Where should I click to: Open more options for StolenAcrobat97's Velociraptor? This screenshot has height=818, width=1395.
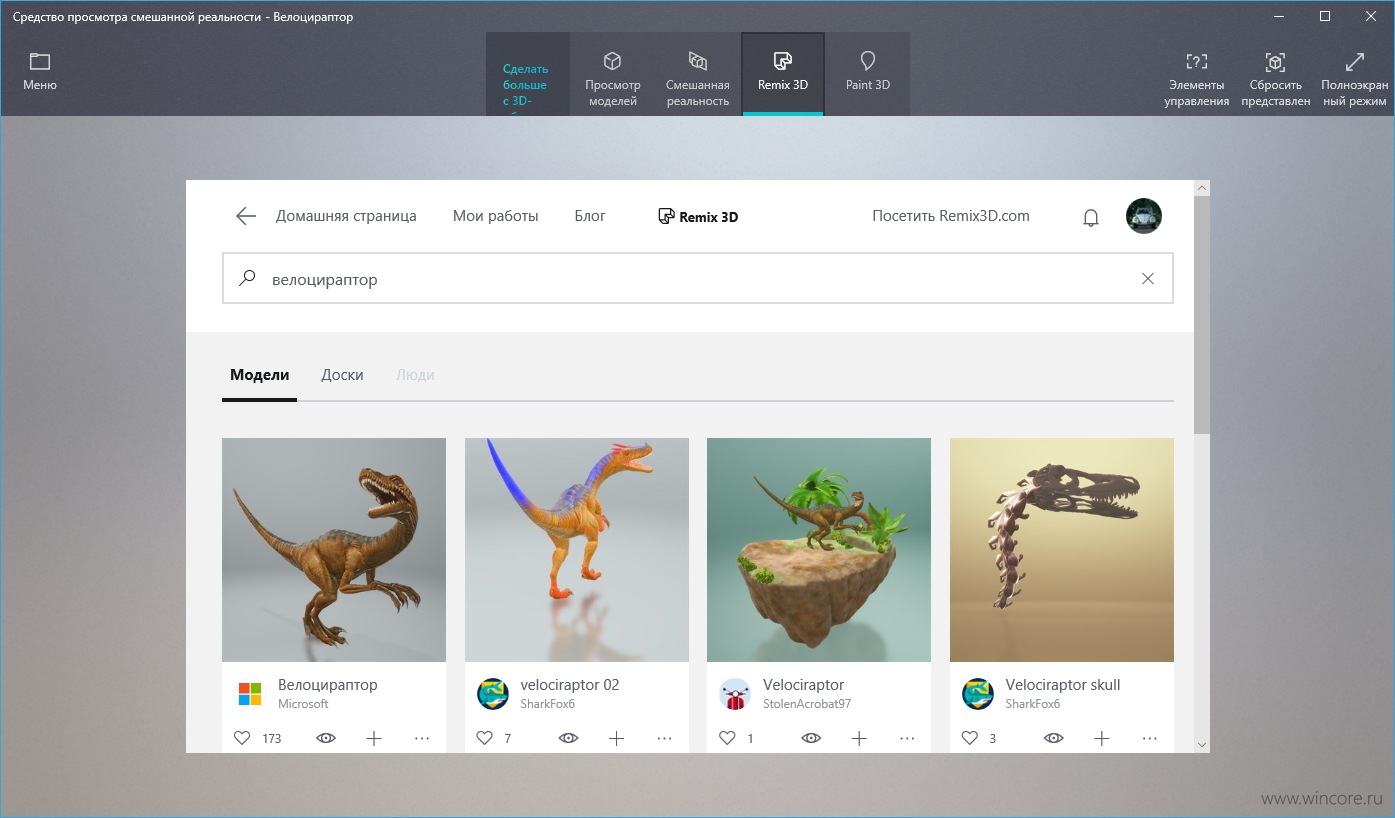tap(907, 738)
